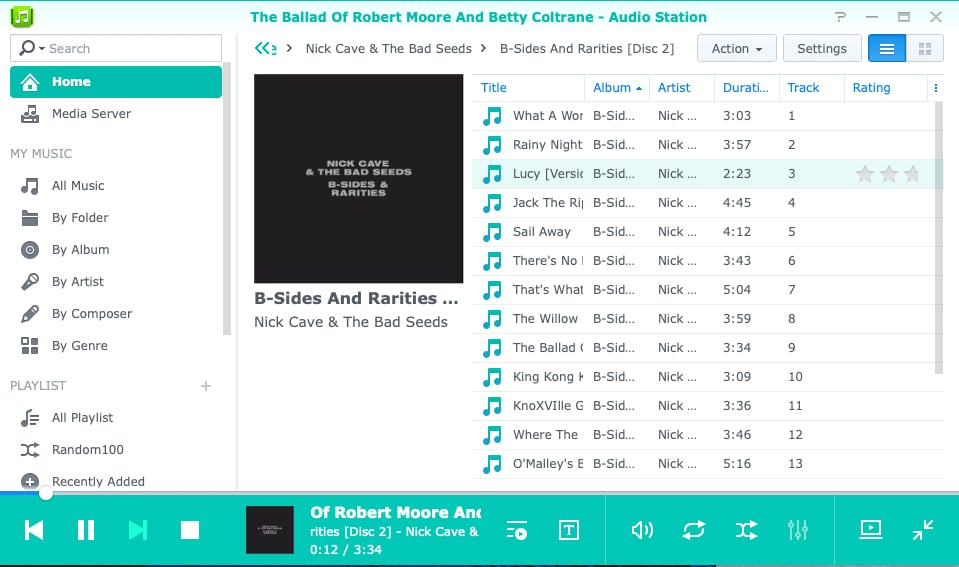This screenshot has height=567, width=959.
Task: Browse music By Composer
Action: (116, 313)
